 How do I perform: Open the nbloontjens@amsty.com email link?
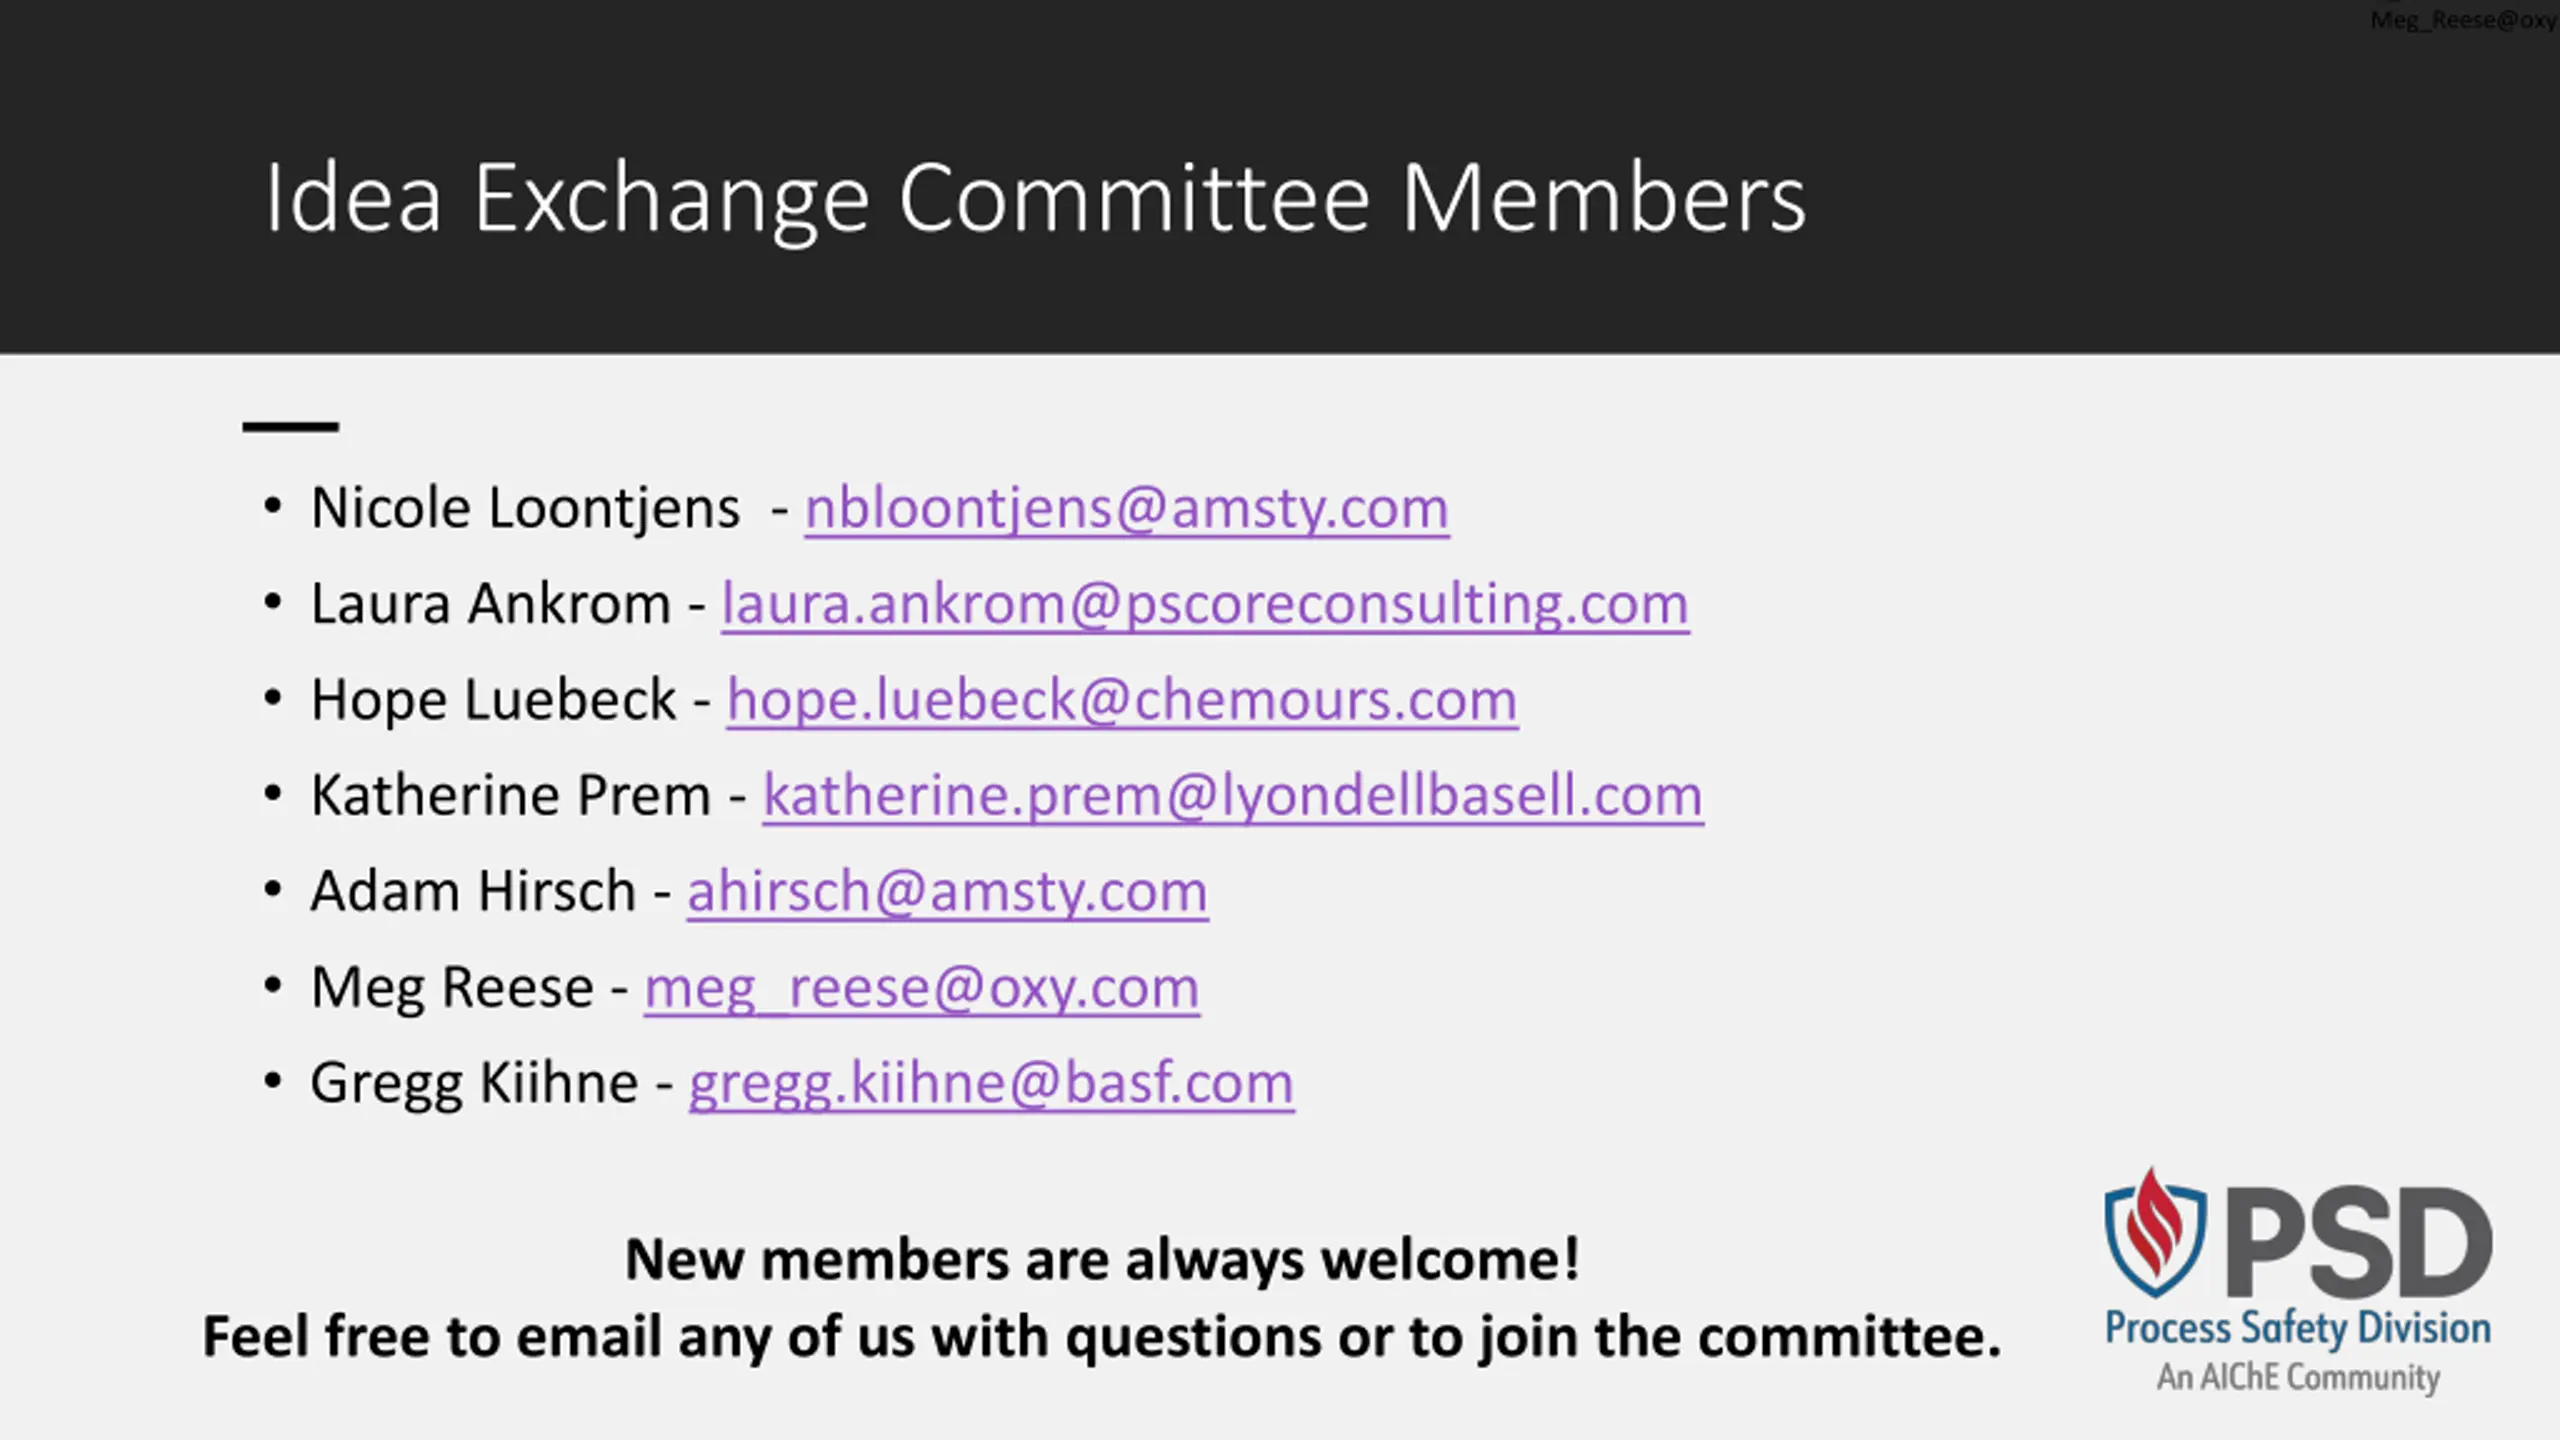click(x=1127, y=509)
